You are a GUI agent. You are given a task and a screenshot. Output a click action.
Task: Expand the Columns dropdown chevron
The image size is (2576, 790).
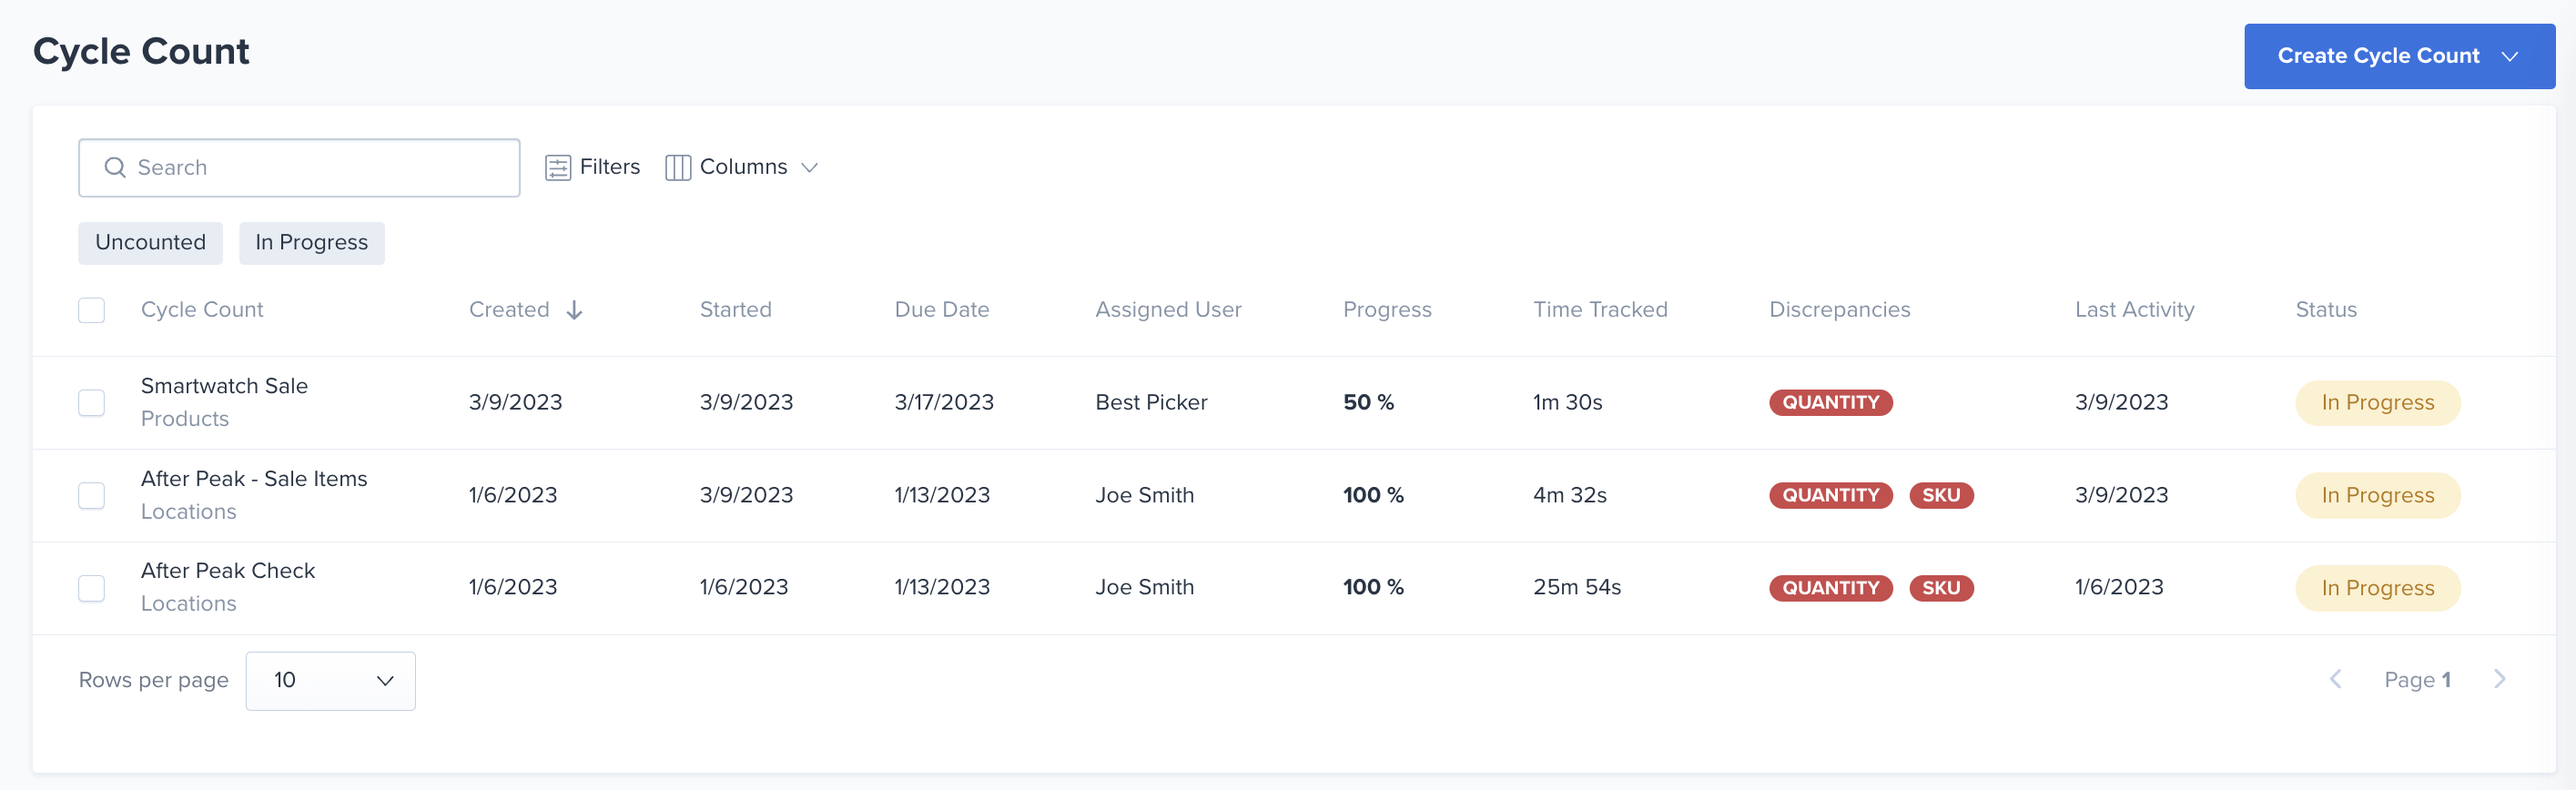[810, 167]
